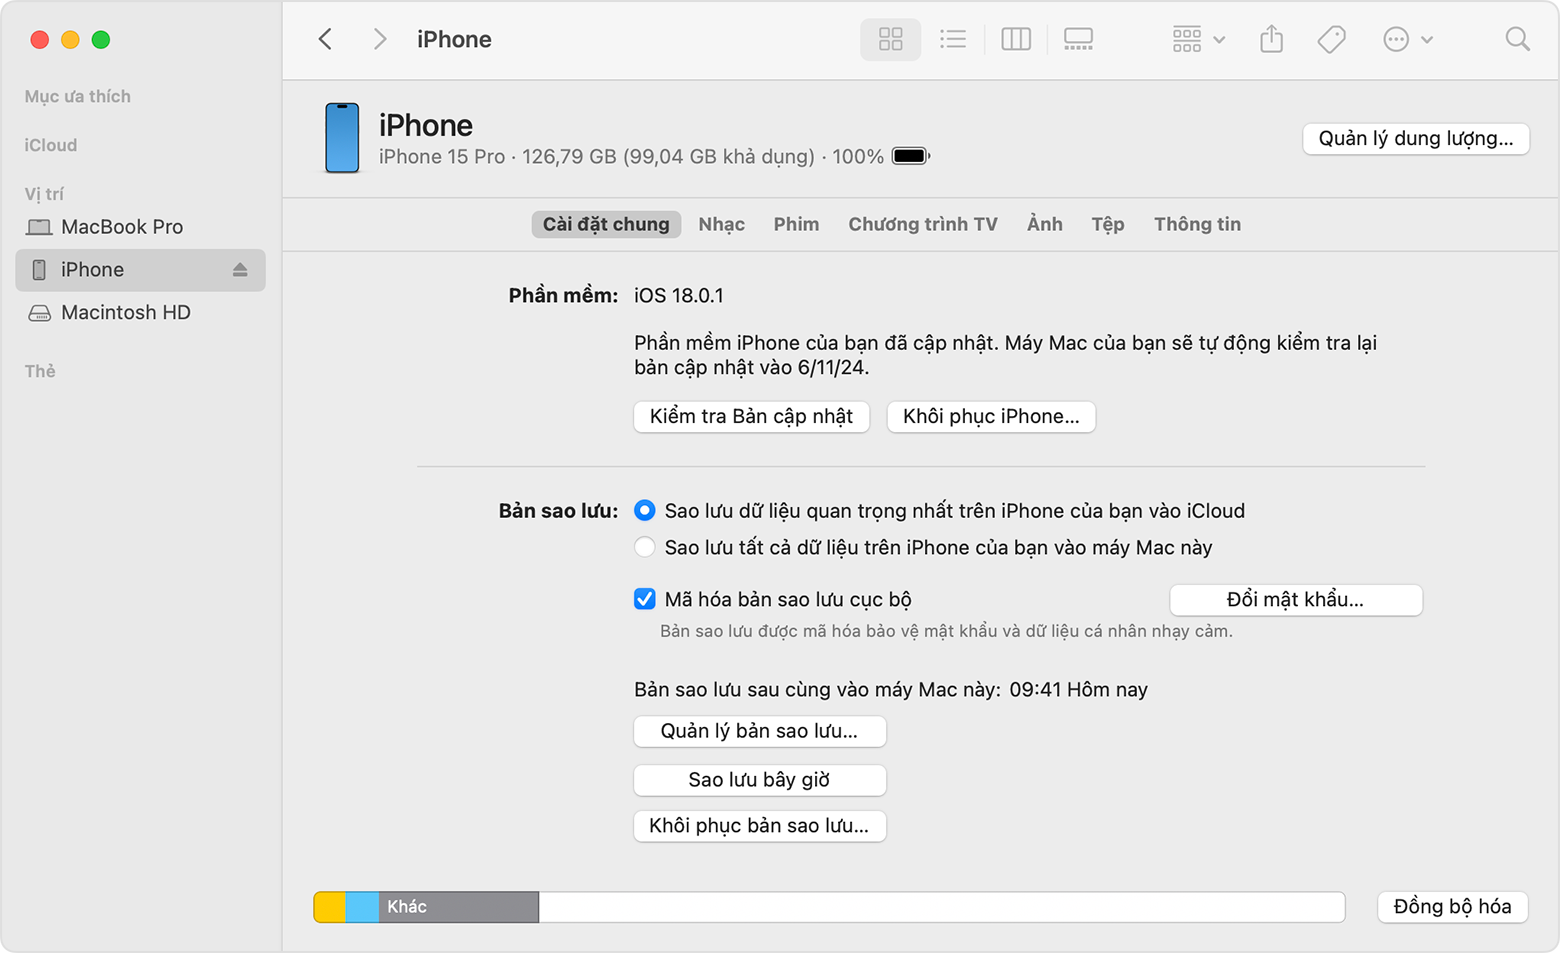
Task: Select Macintosh HD in the sidebar
Action: pyautogui.click(x=124, y=312)
